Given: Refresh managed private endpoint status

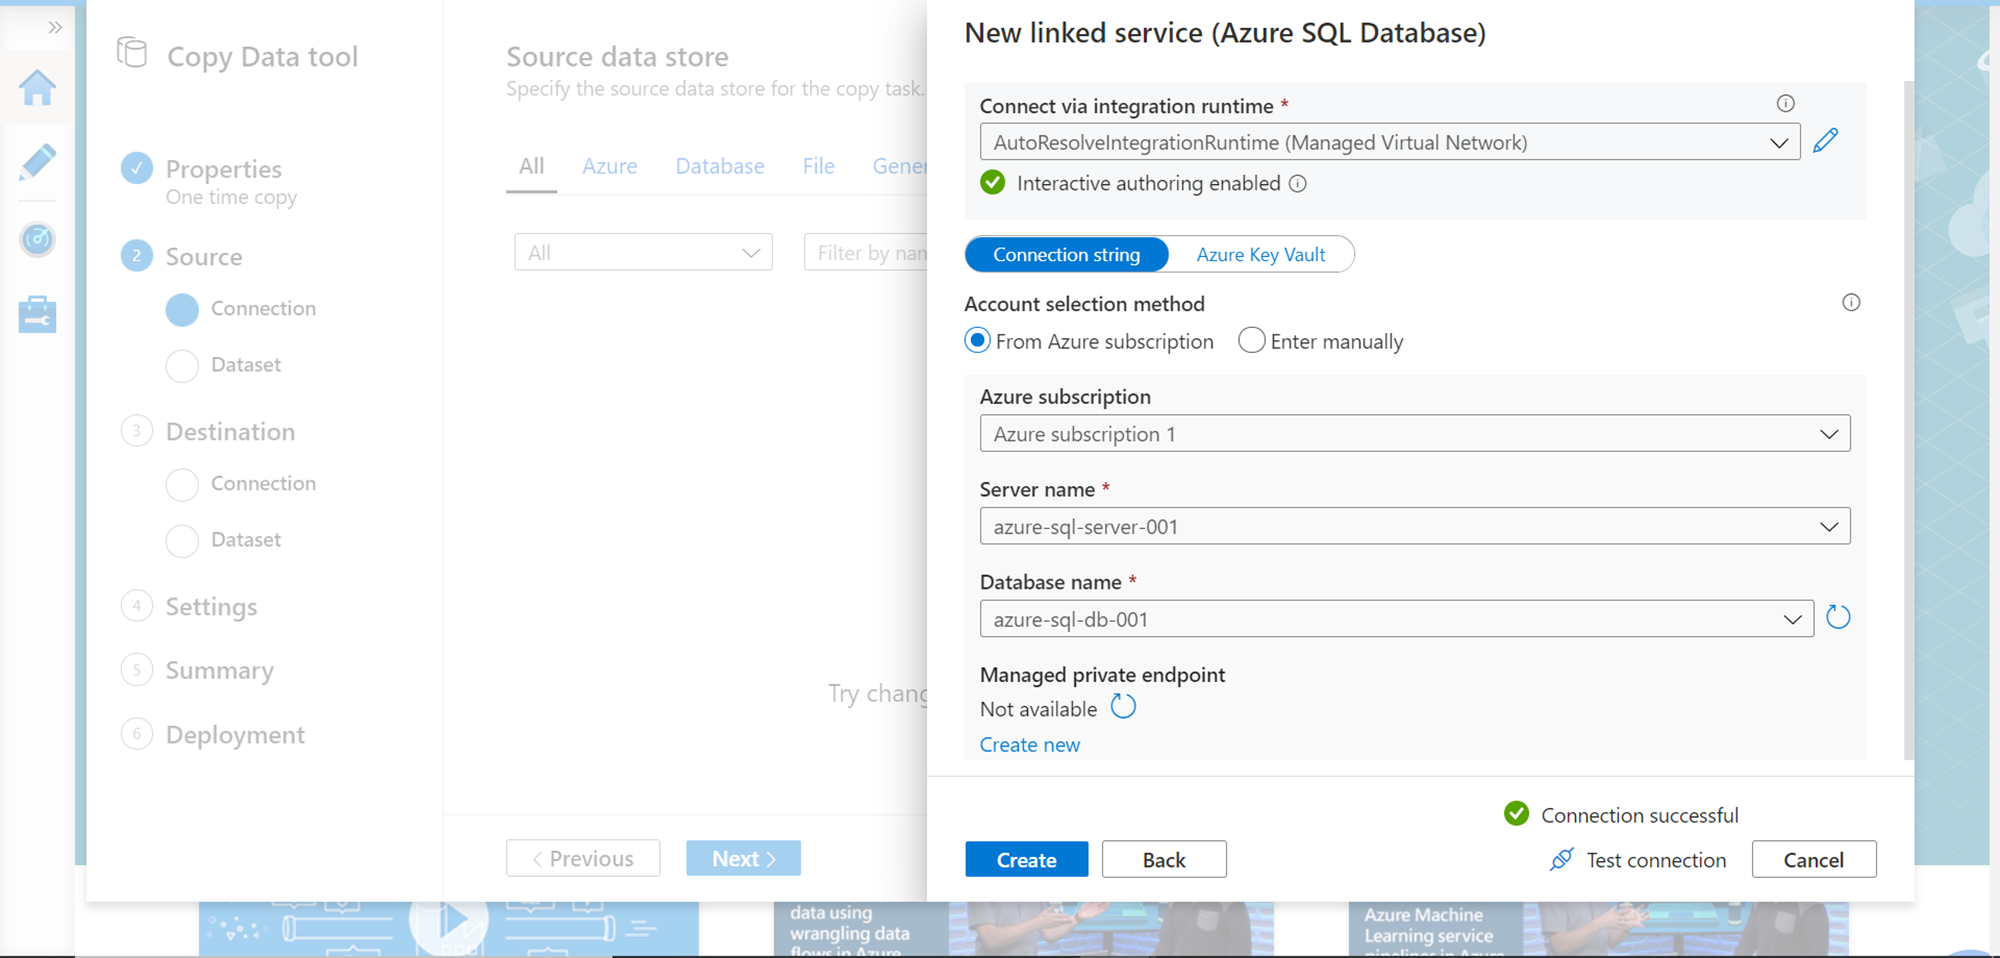Looking at the screenshot, I should tap(1123, 707).
